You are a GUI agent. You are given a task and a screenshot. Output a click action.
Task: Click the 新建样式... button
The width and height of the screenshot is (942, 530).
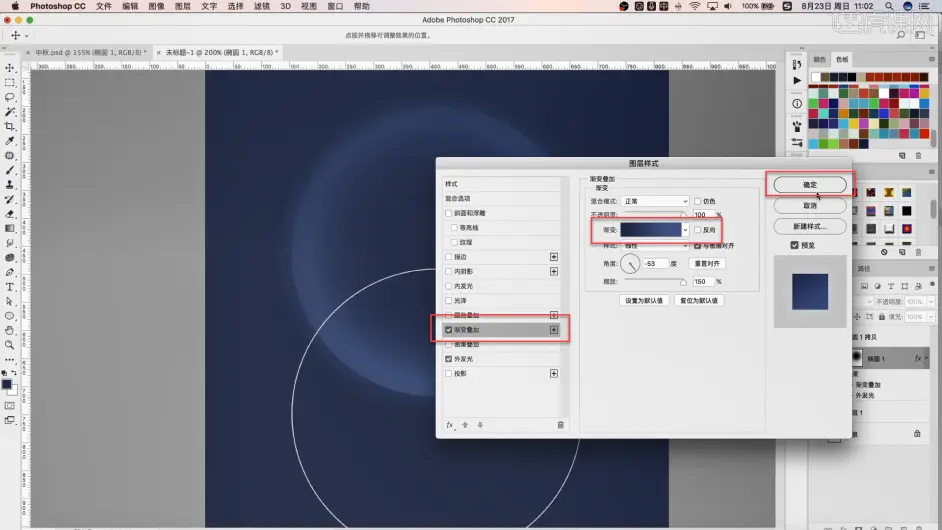[x=810, y=227]
